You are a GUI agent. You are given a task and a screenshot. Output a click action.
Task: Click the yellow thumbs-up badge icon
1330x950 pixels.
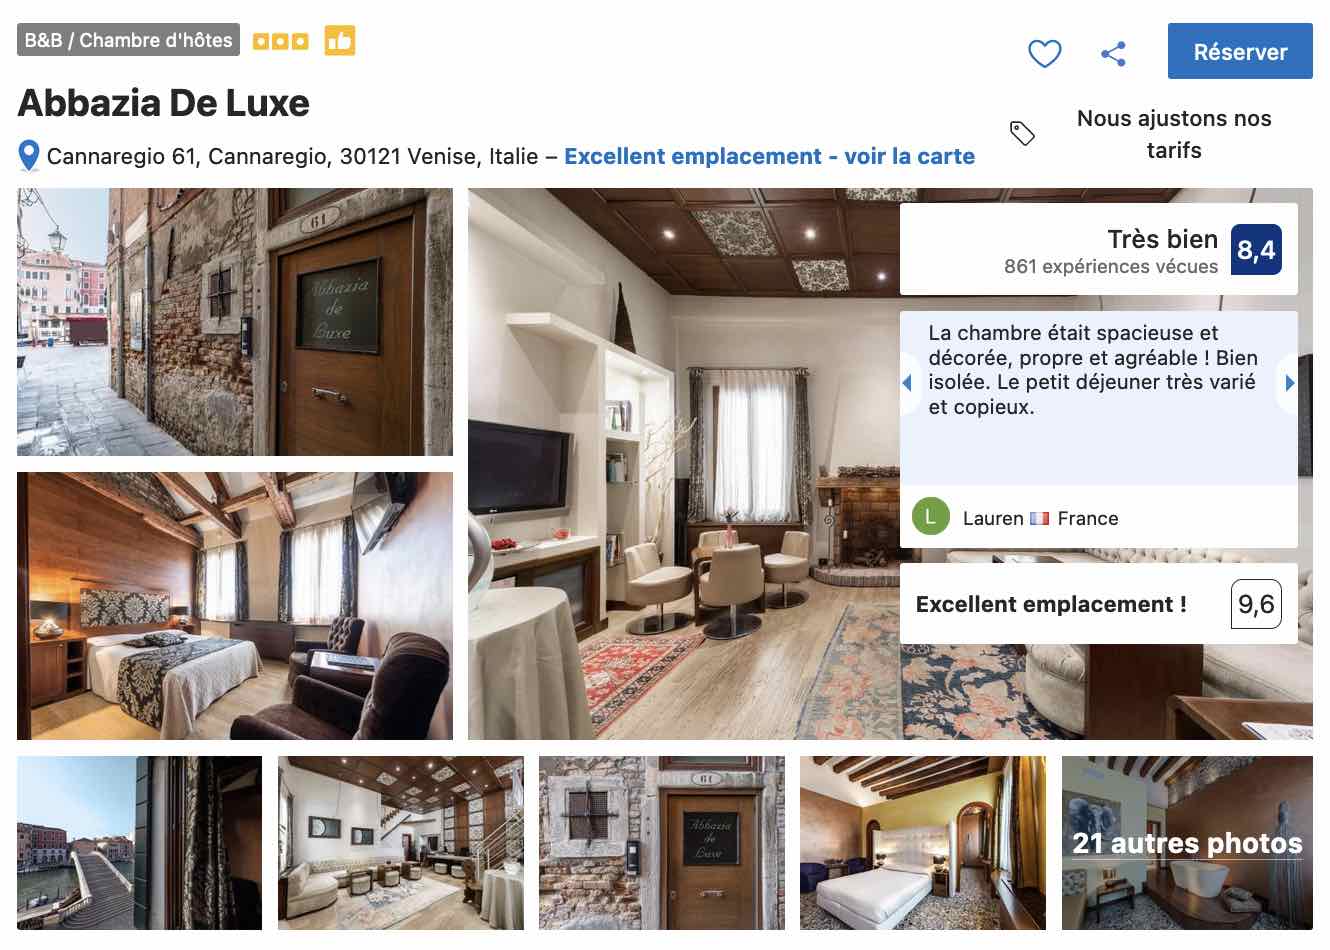340,40
